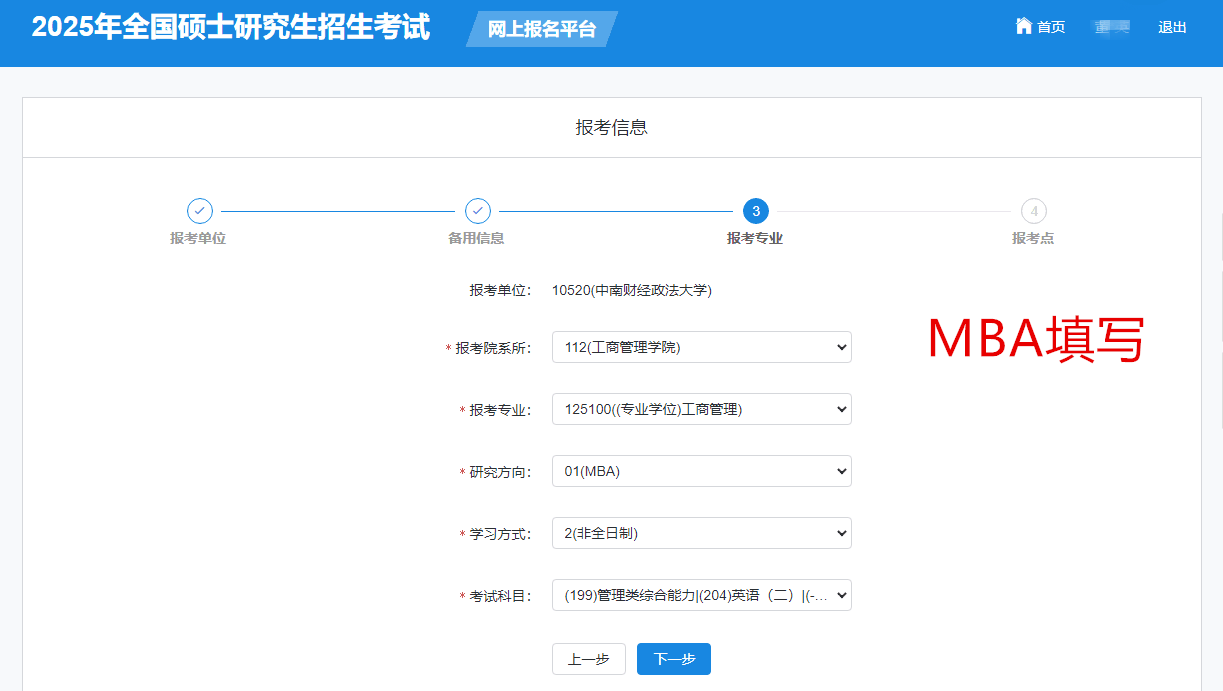Open the 研究方向 dropdown showing 01(MBA)
Viewport: 1223px width, 691px height.
[x=701, y=471]
